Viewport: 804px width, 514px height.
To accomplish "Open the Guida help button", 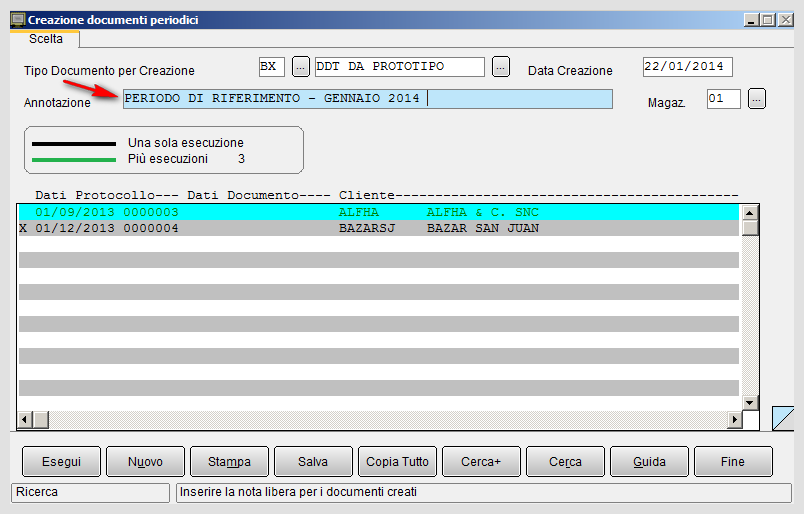I will 649,462.
